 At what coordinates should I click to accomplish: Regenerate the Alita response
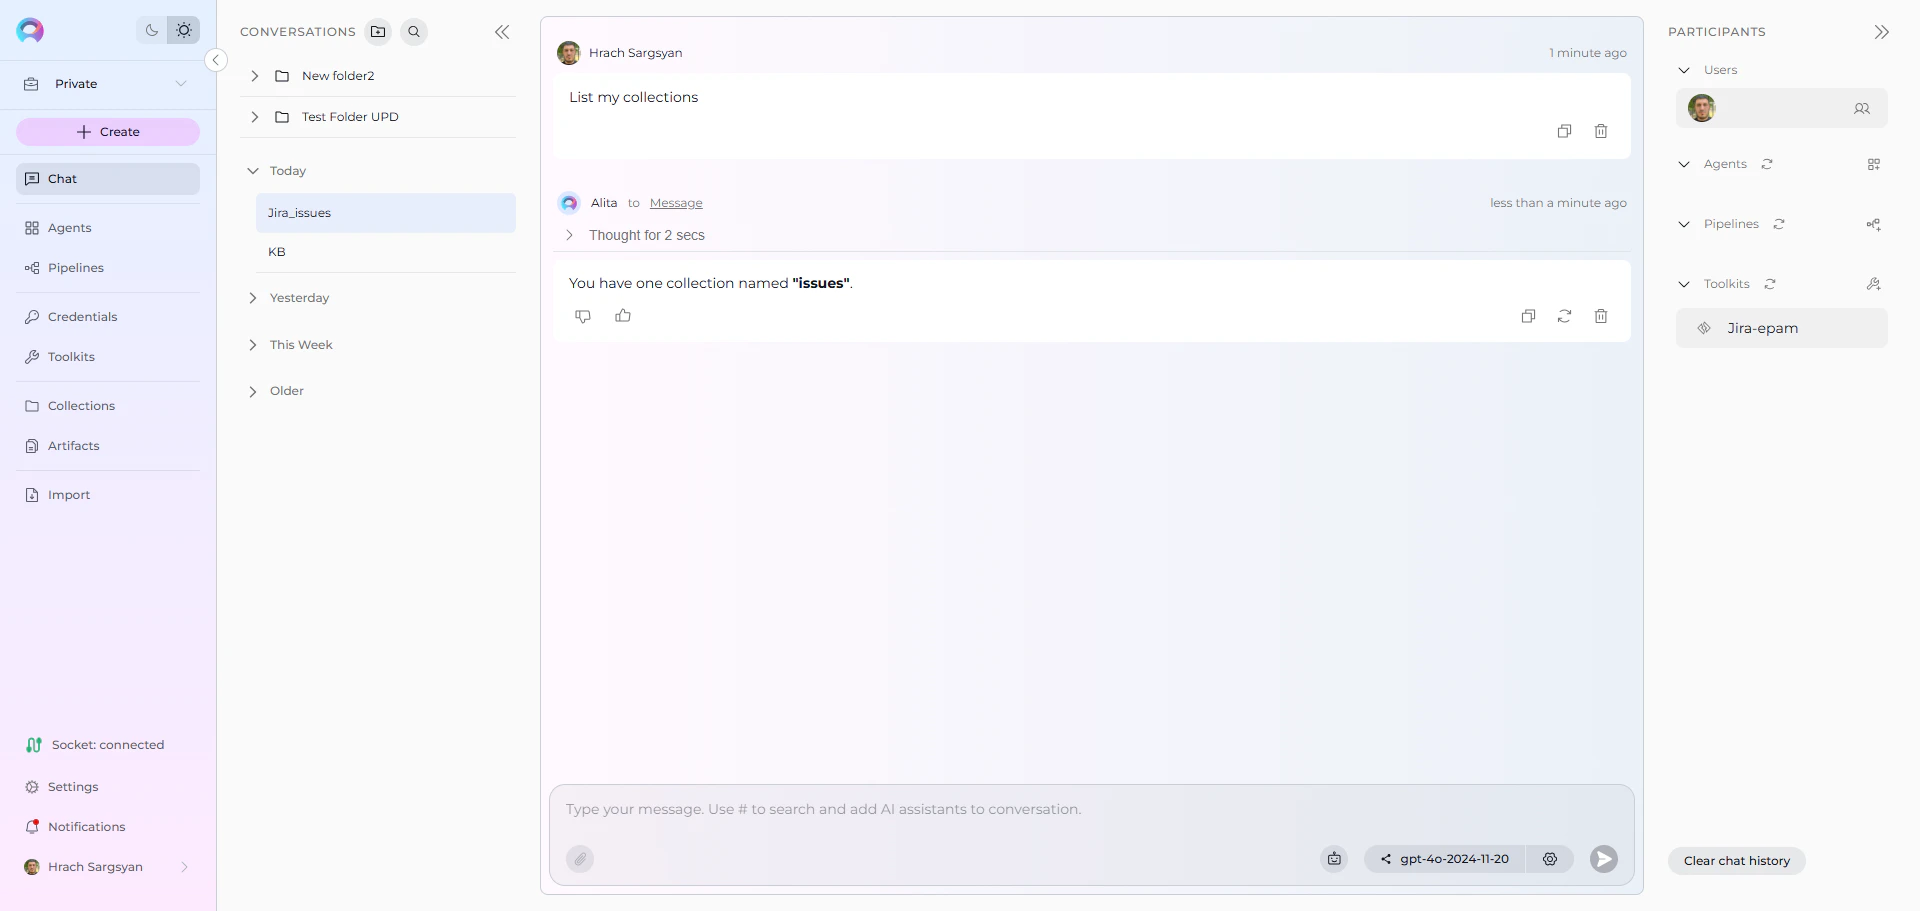(x=1564, y=316)
